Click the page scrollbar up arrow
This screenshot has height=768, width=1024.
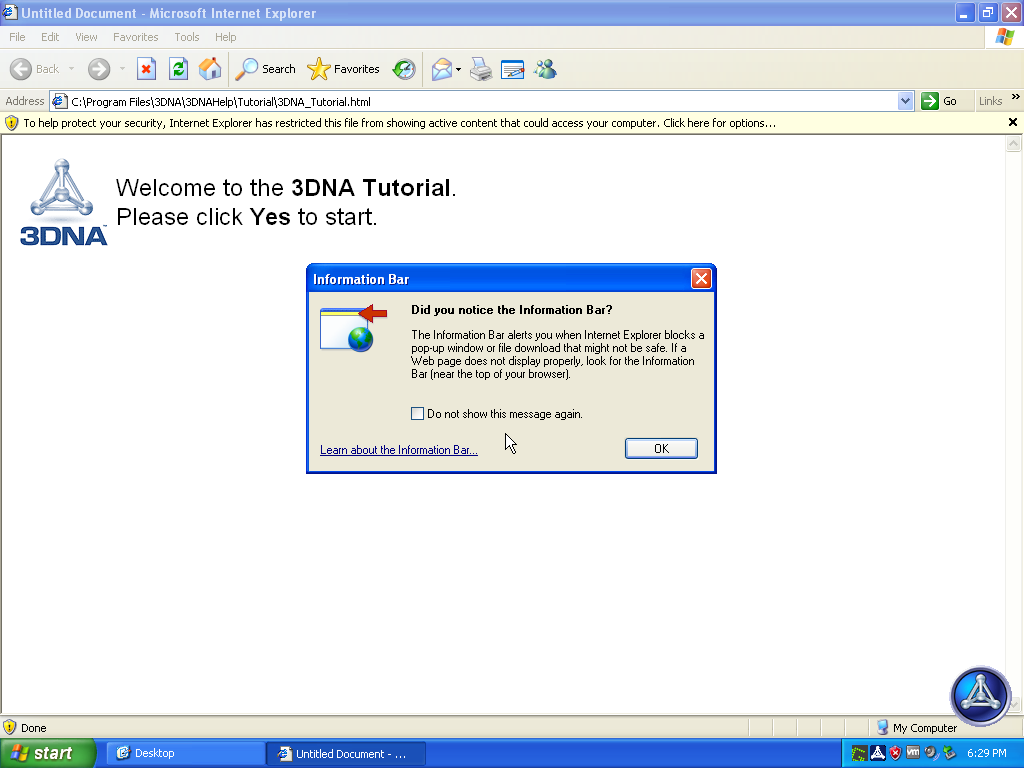[x=1014, y=143]
